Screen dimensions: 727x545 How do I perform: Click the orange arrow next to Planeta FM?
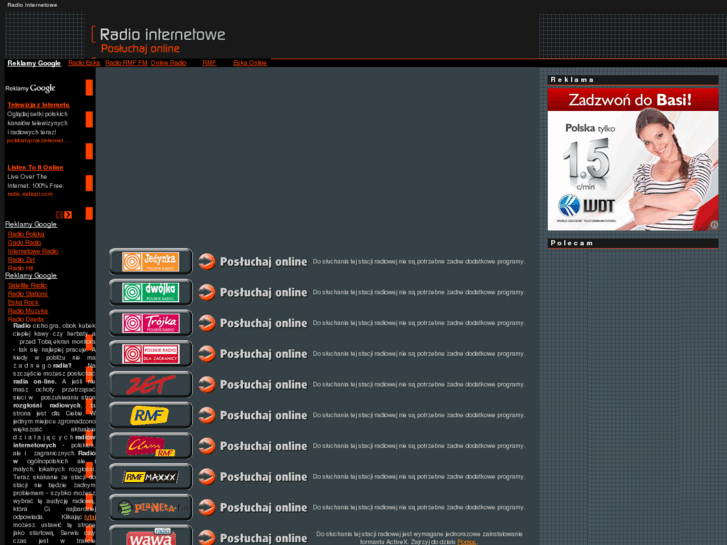click(207, 507)
